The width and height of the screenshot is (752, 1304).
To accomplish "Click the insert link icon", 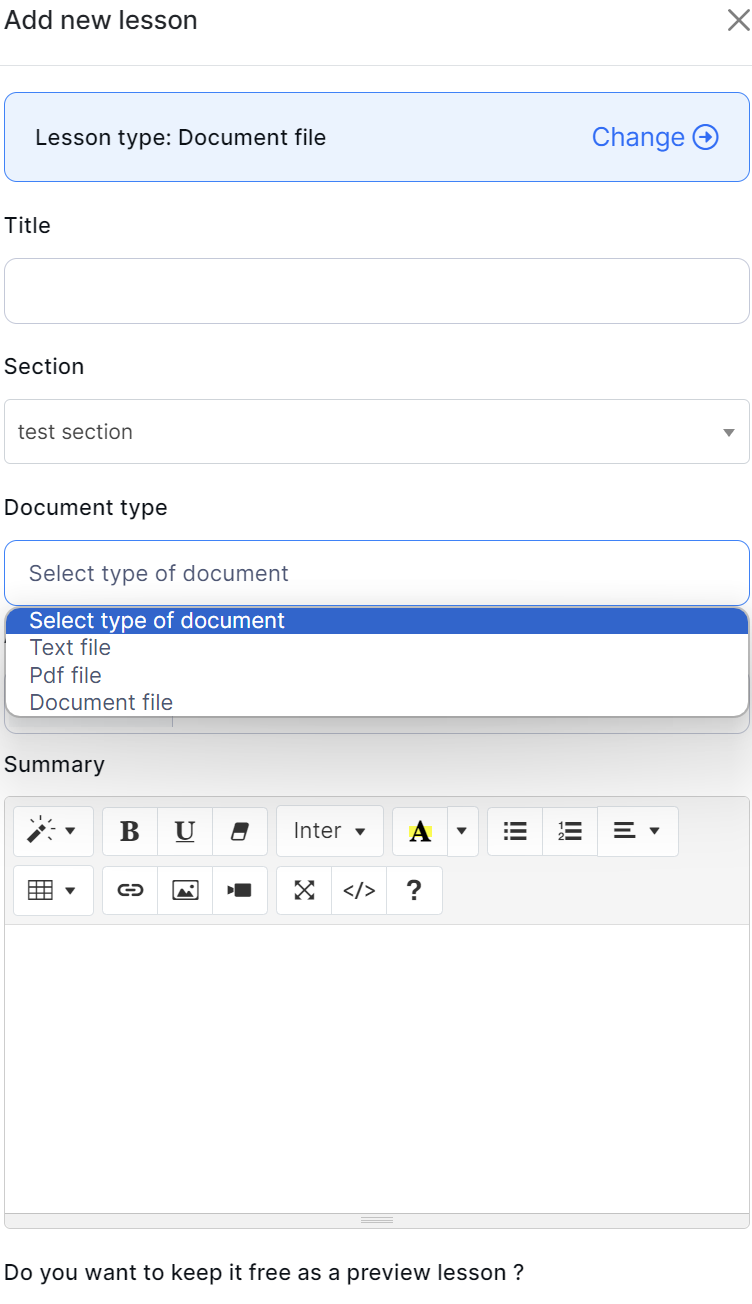I will tap(130, 890).
